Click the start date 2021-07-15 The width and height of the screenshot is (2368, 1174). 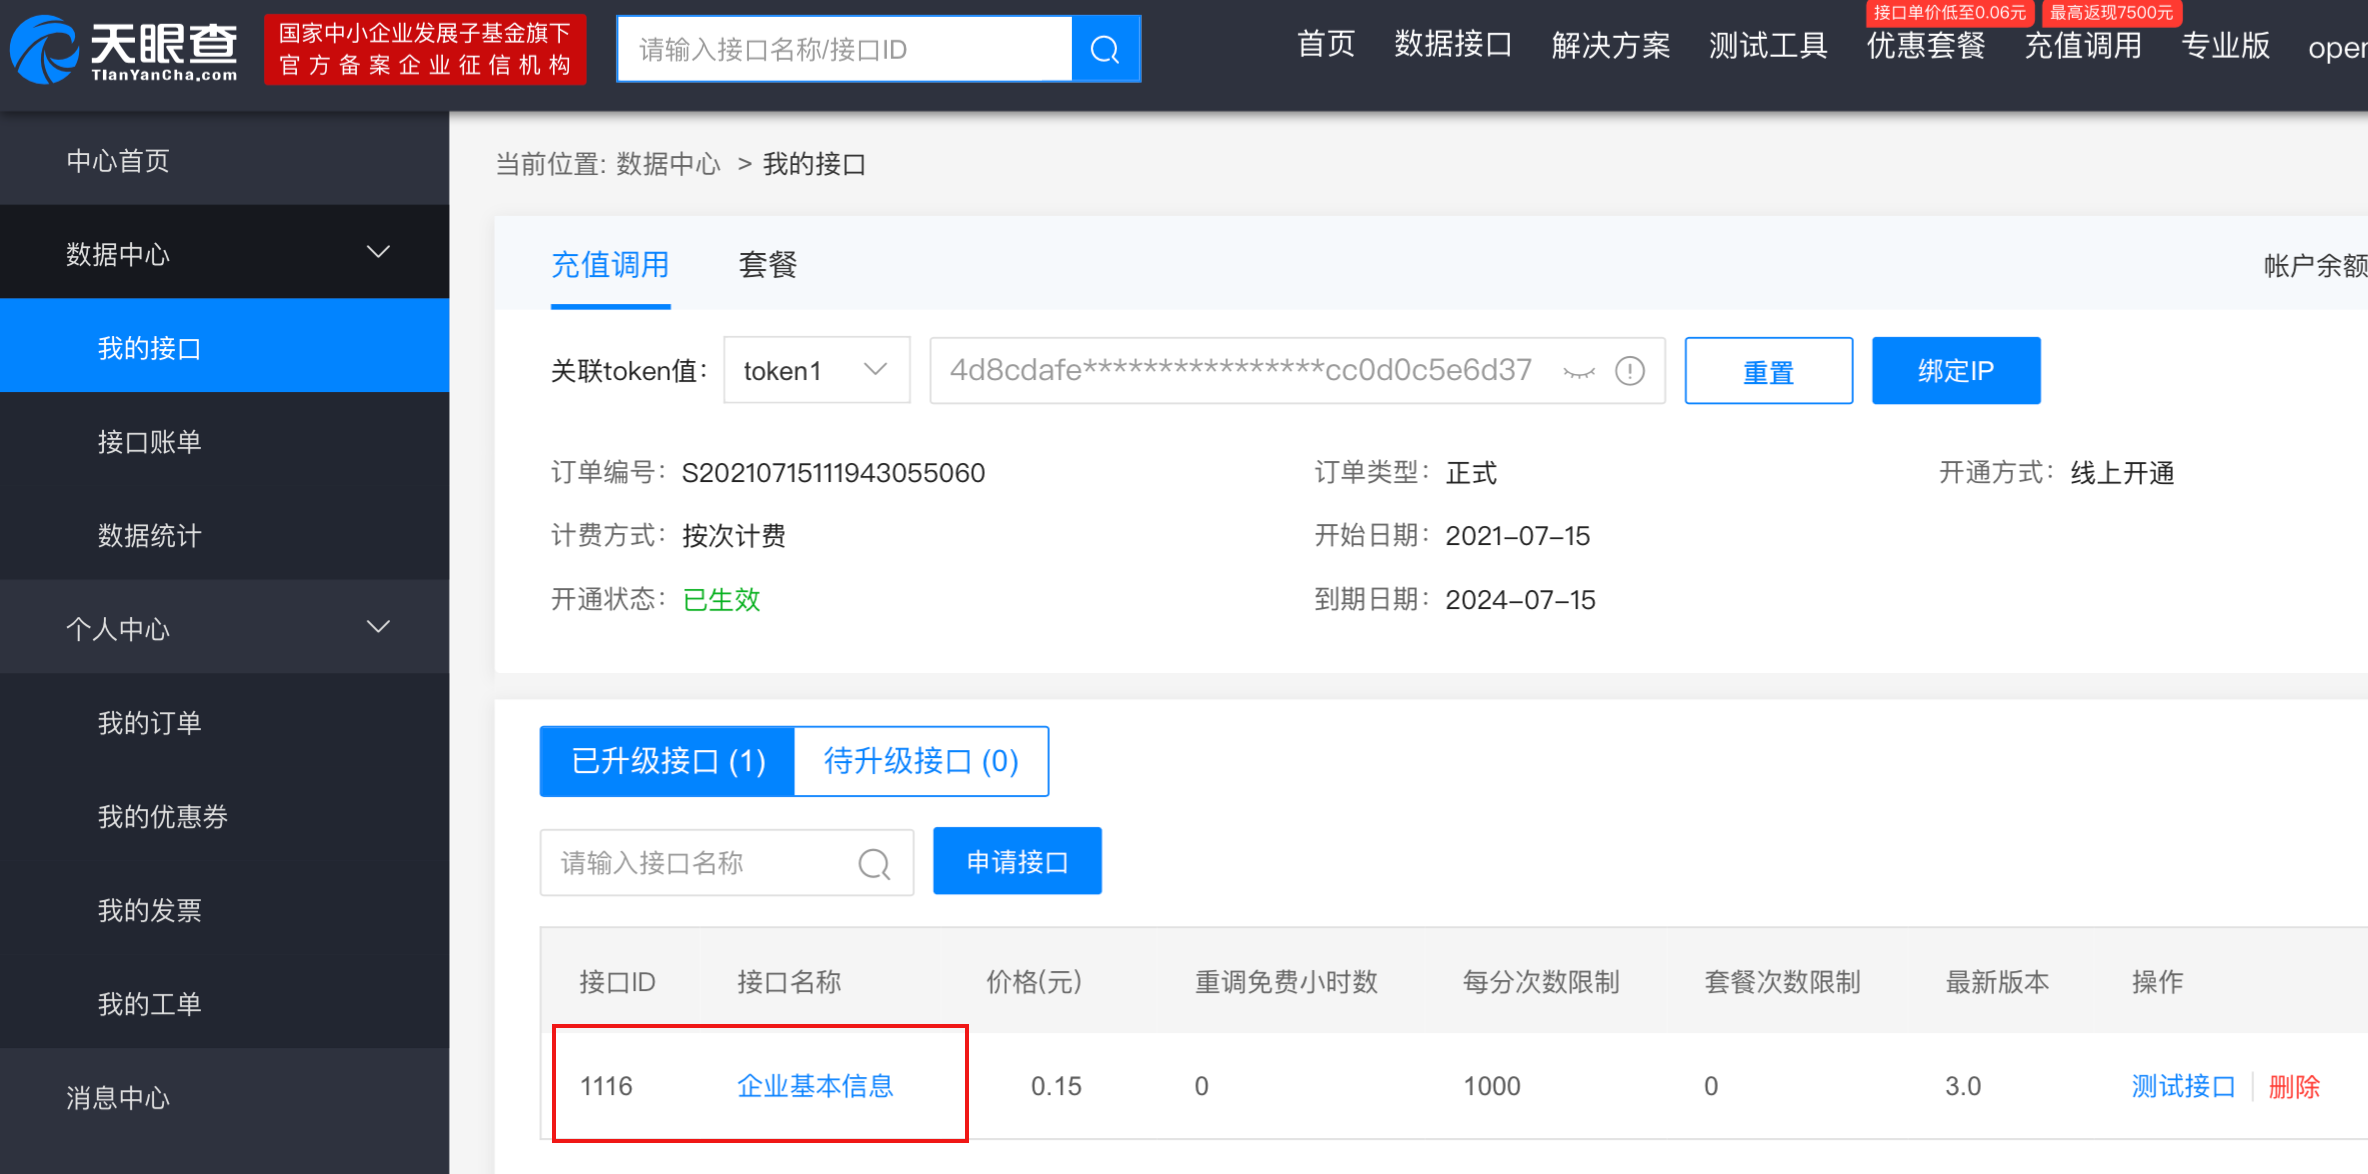click(1517, 535)
